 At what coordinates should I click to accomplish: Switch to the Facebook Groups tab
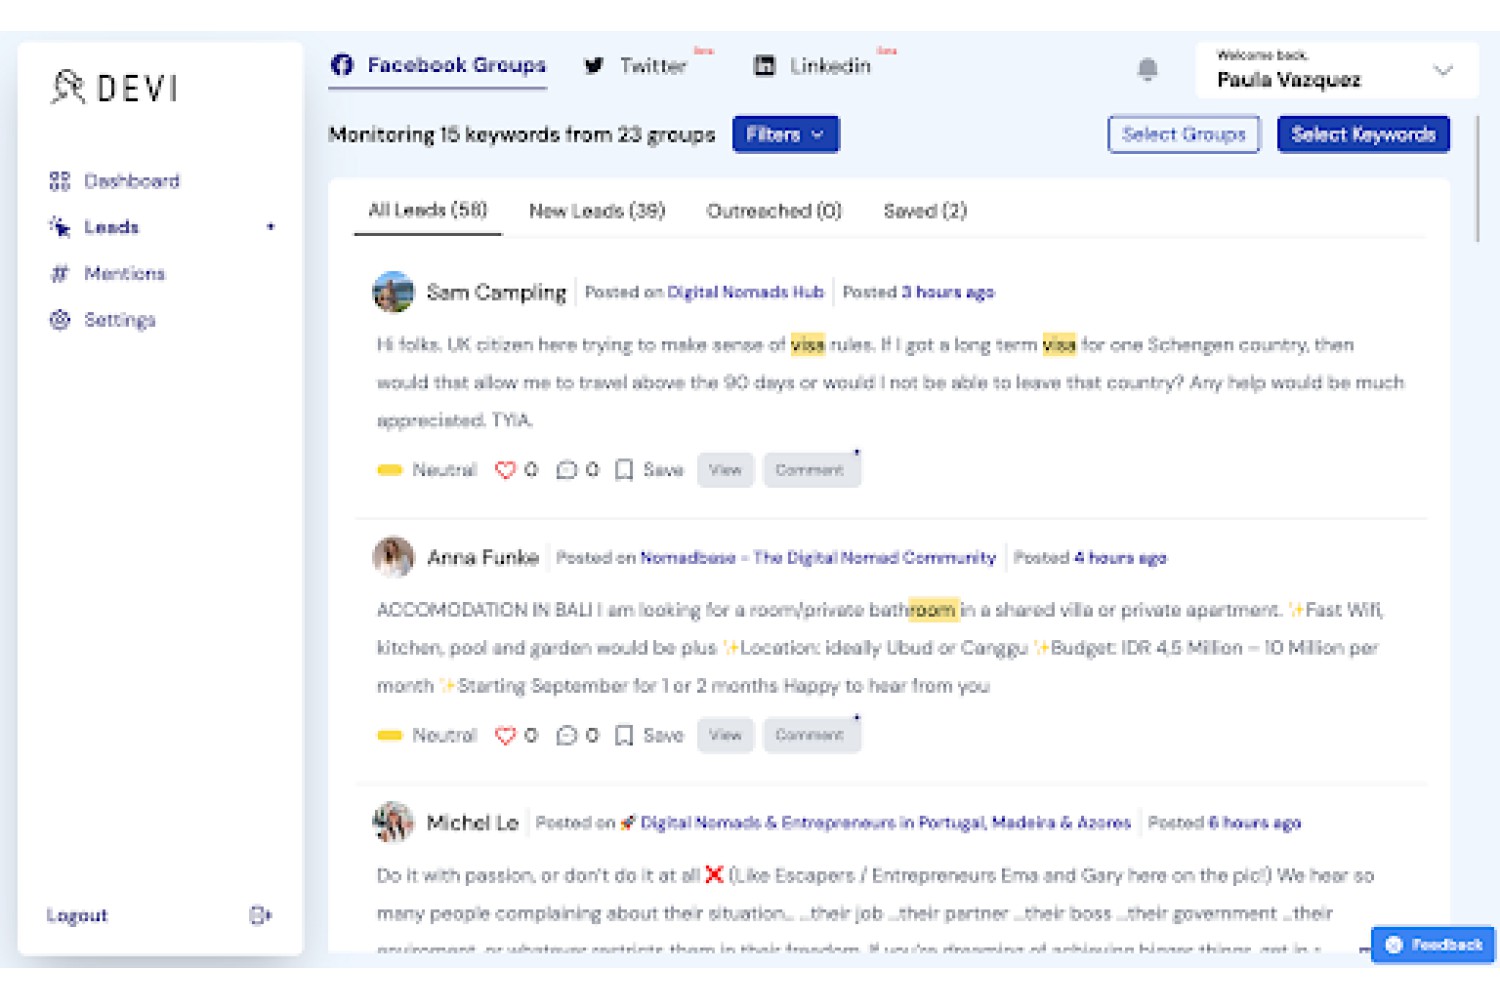(x=438, y=66)
